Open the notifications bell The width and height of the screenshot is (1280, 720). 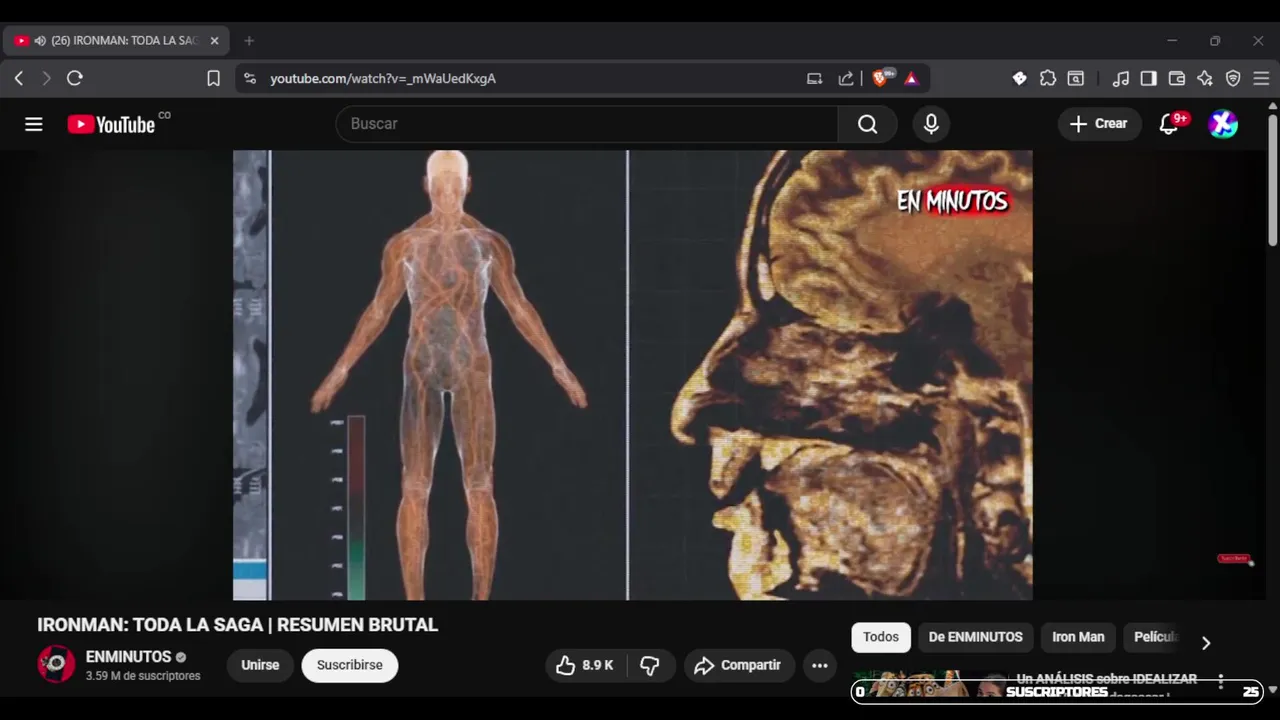pos(1169,124)
